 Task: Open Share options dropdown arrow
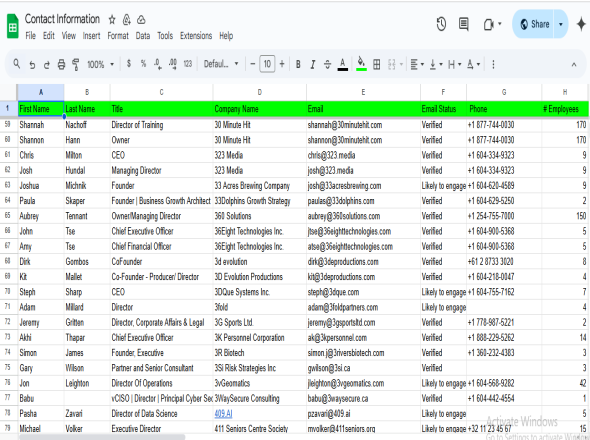[x=561, y=24]
